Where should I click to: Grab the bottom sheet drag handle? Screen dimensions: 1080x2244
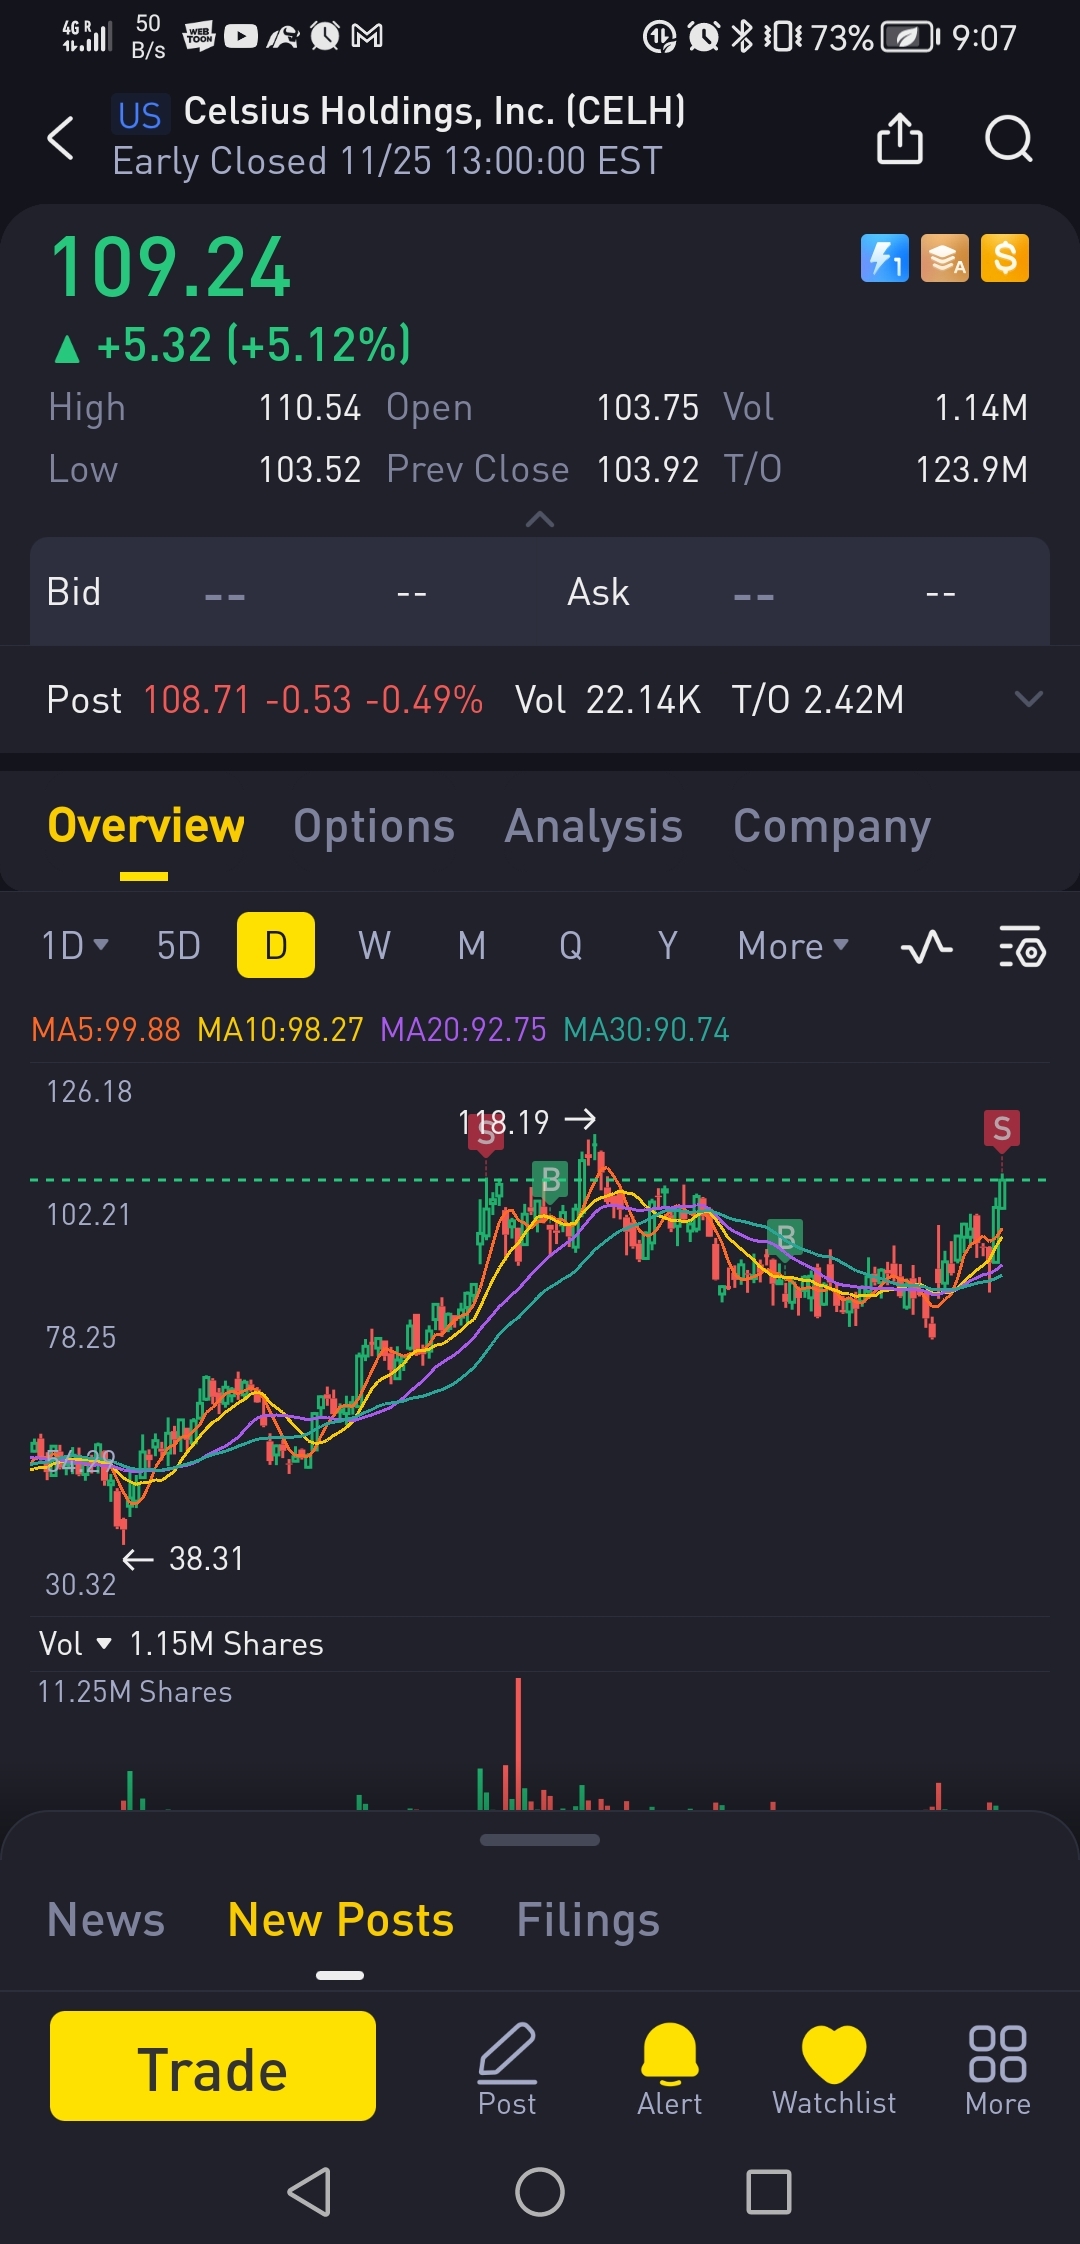tap(540, 1839)
